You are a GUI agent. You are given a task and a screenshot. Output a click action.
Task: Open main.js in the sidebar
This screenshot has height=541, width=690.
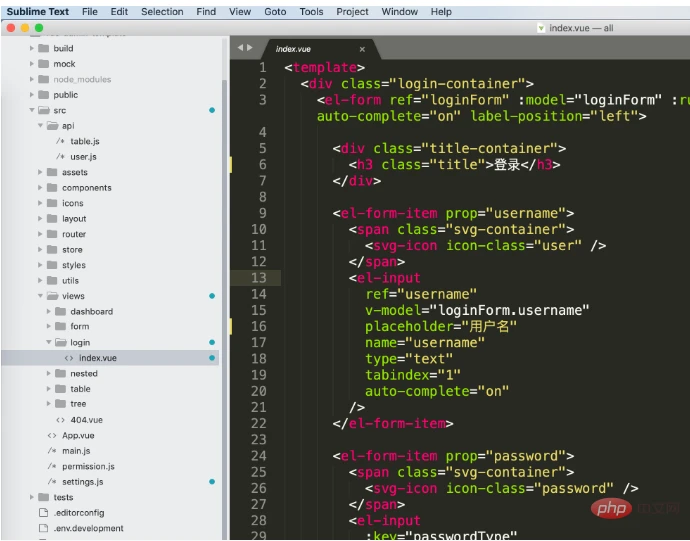tap(76, 451)
